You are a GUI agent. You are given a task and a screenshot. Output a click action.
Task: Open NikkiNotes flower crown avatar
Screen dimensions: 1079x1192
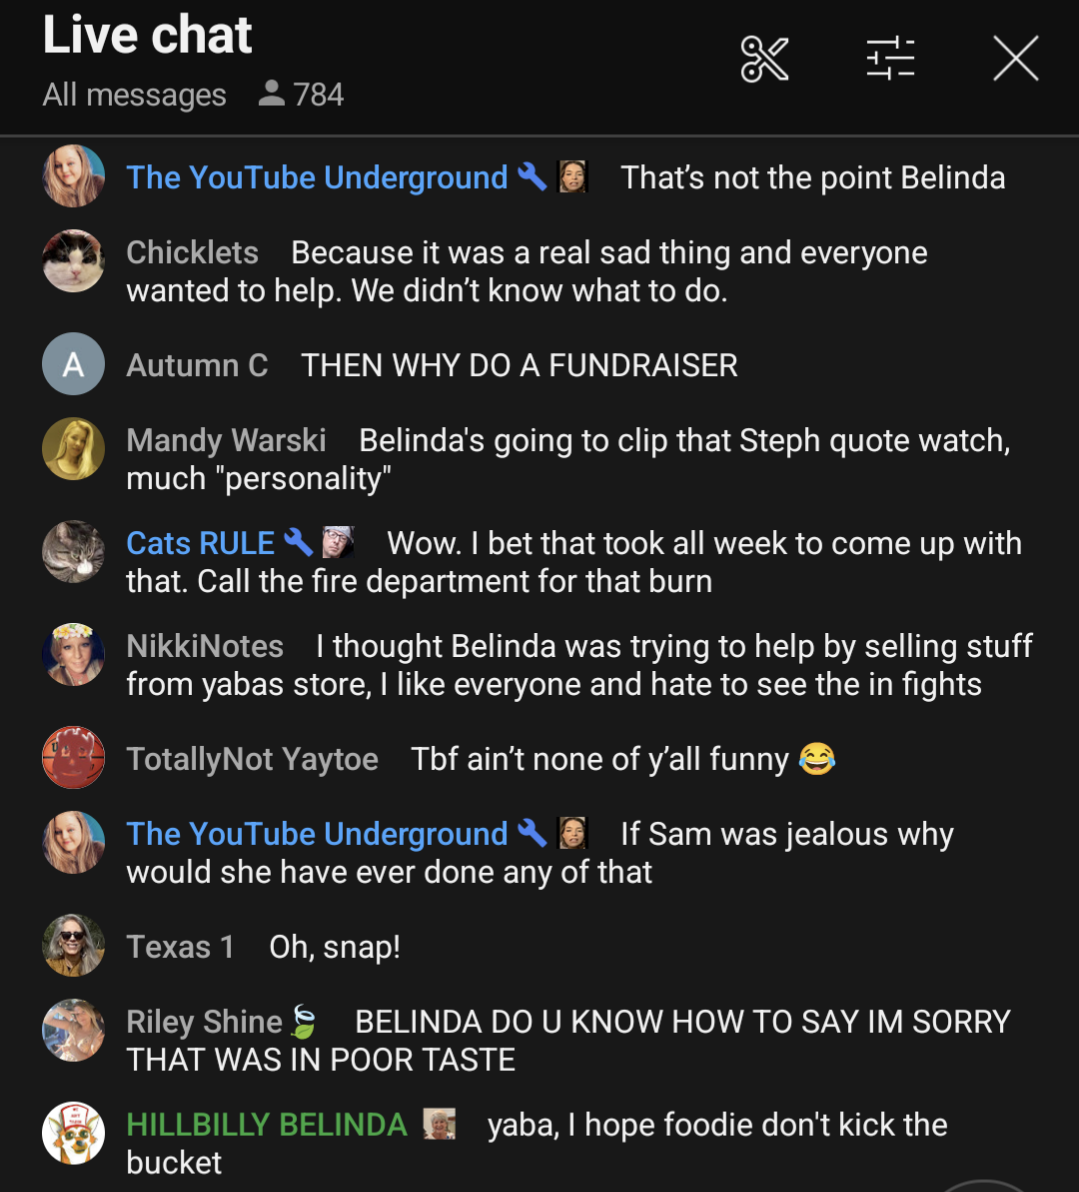click(x=73, y=655)
